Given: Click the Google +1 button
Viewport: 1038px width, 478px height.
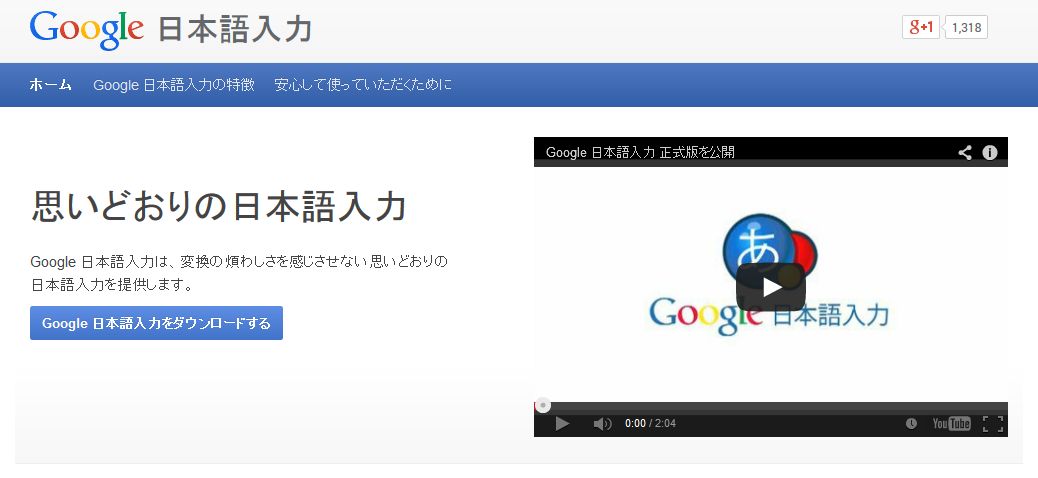Looking at the screenshot, I should (921, 27).
